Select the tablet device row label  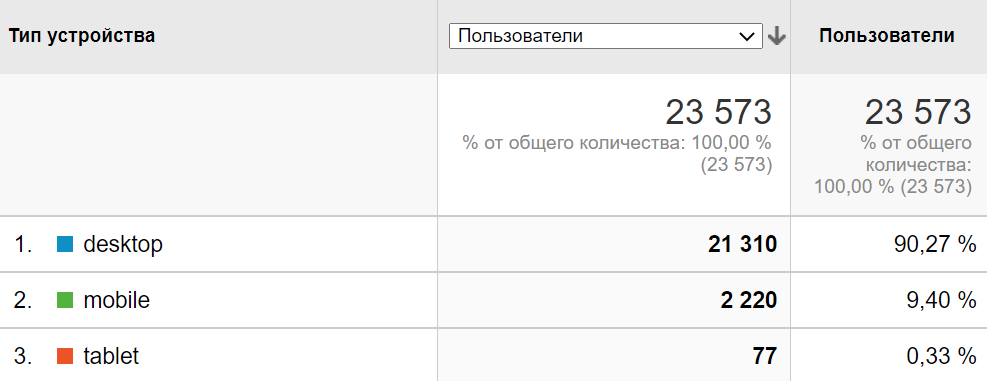click(111, 356)
